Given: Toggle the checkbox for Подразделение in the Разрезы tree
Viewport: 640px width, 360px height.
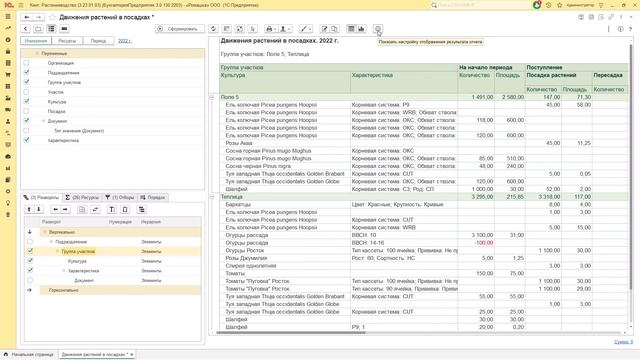Looking at the screenshot, I should tap(30, 242).
